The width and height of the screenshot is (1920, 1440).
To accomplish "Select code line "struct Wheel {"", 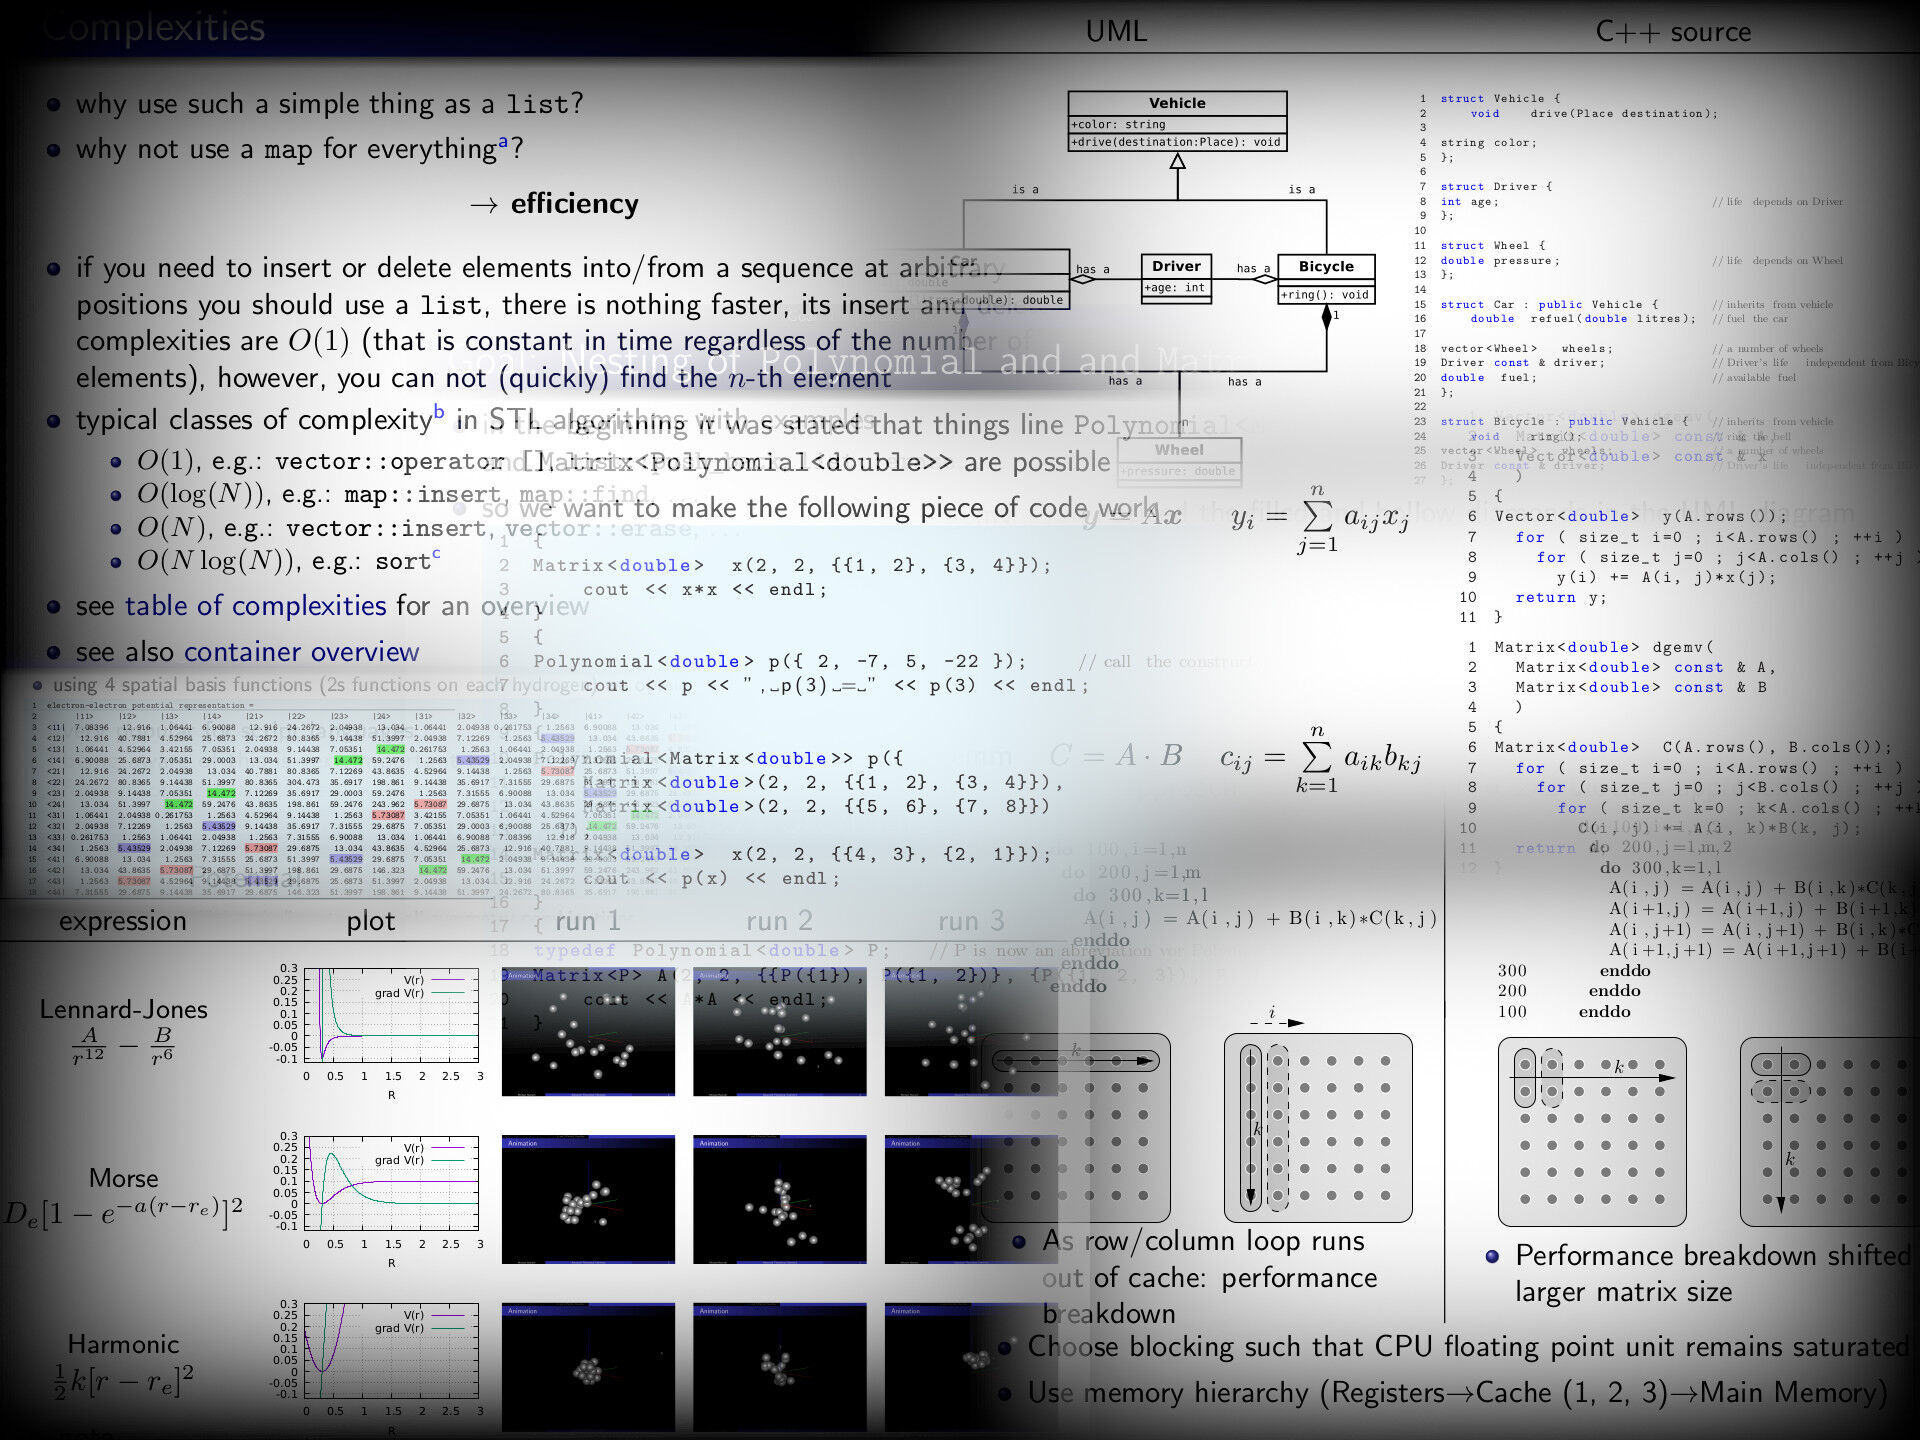I will pyautogui.click(x=1492, y=246).
